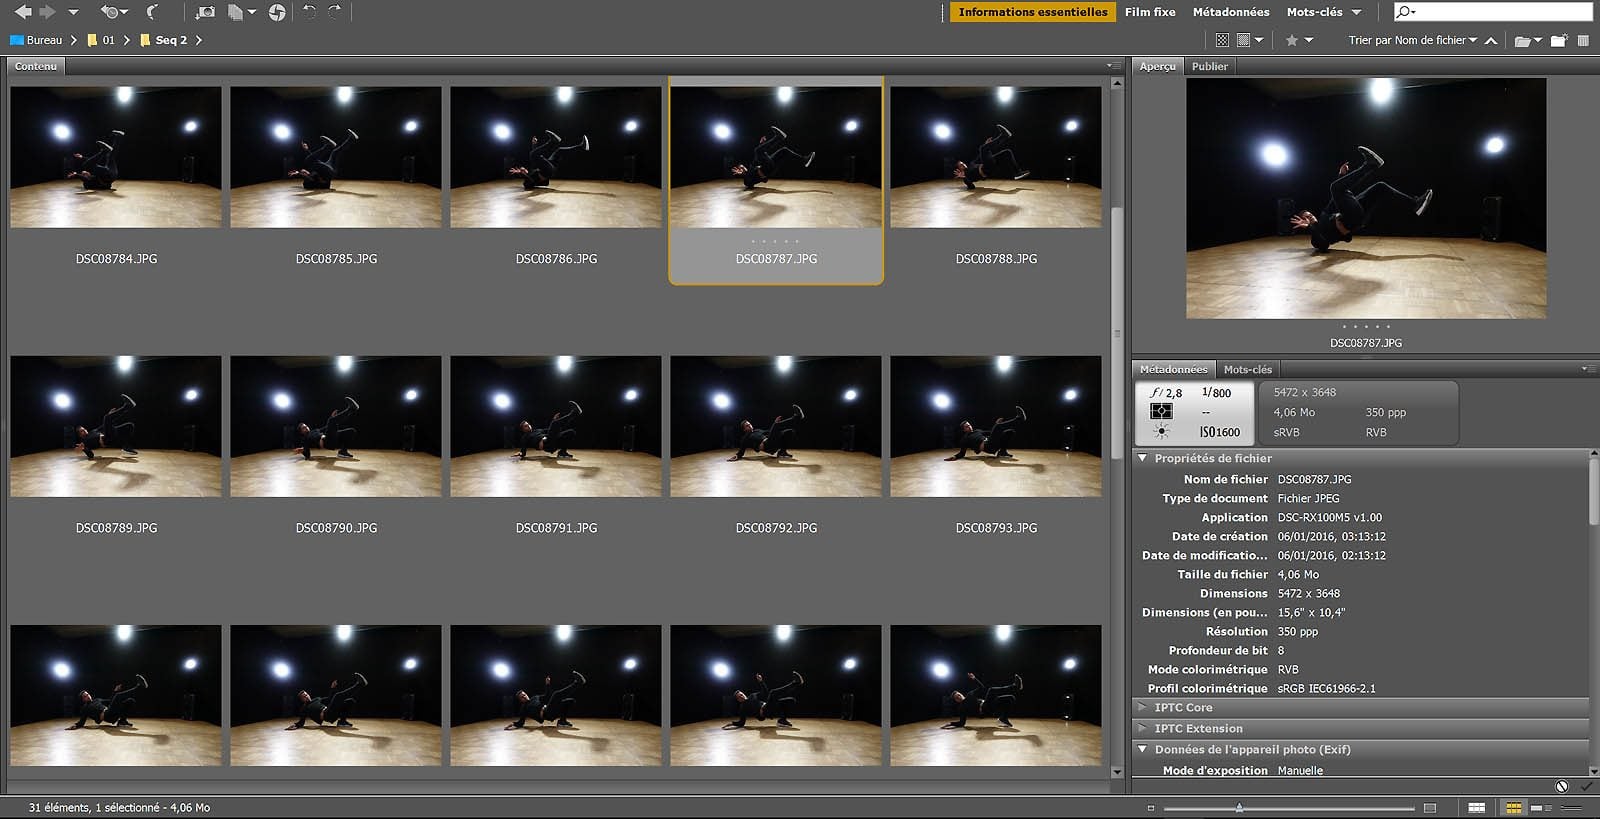Open the Mots-clés panel tab
The height and width of the screenshot is (819, 1600).
1247,370
